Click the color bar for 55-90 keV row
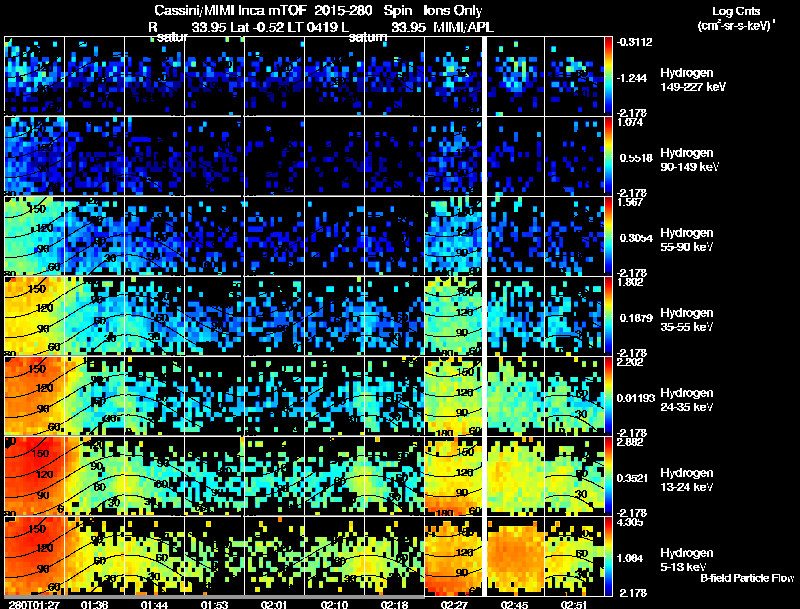The image size is (800, 609). [x=608, y=236]
